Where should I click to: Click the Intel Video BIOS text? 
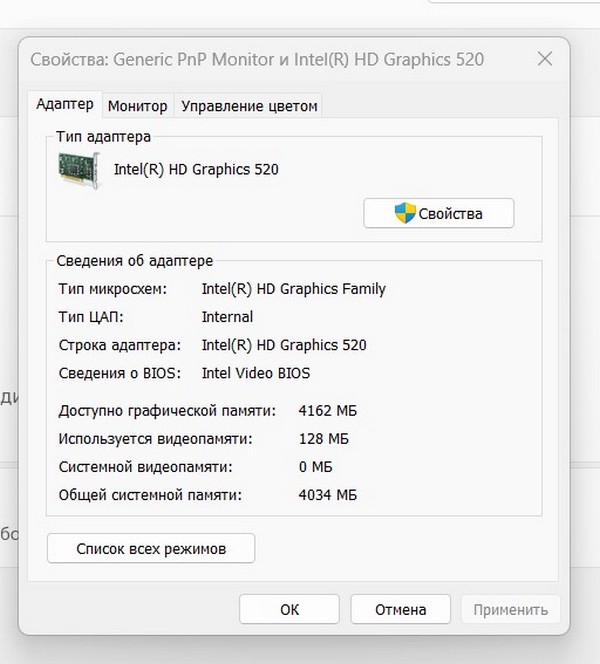256,373
